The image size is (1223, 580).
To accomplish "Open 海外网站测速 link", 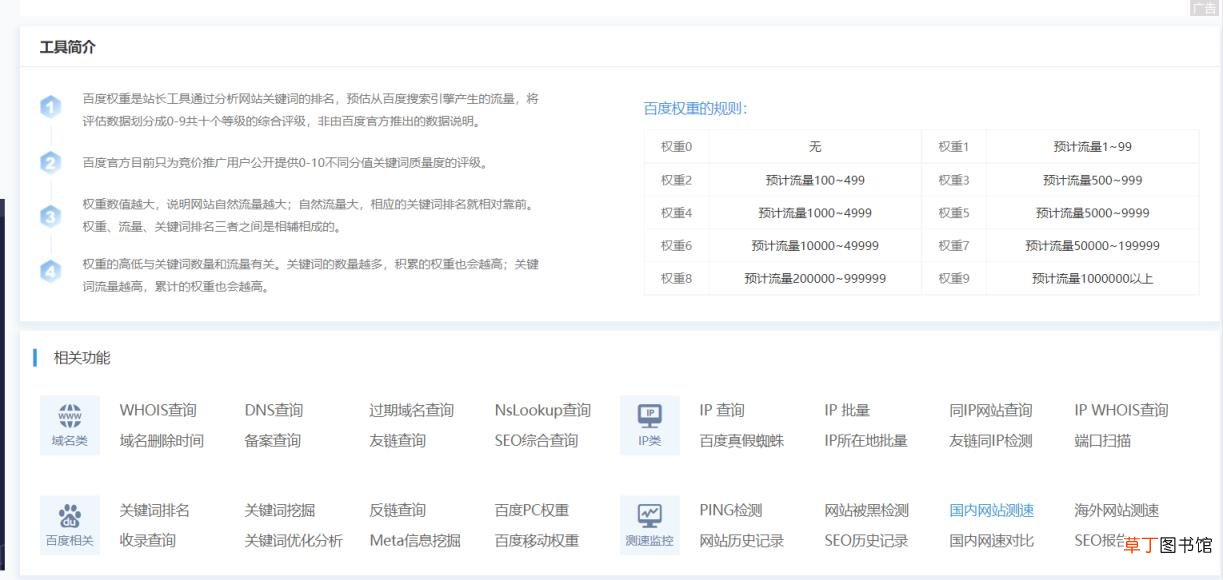I will pyautogui.click(x=1117, y=510).
